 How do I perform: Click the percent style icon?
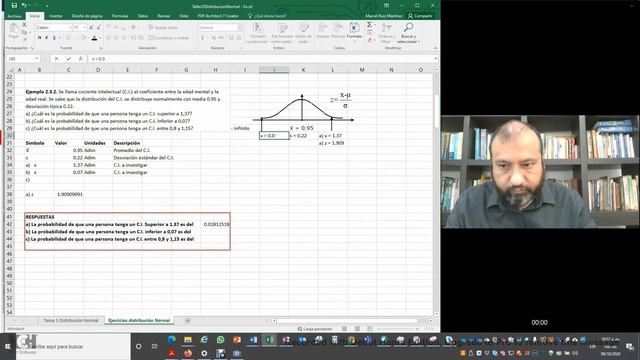point(213,38)
